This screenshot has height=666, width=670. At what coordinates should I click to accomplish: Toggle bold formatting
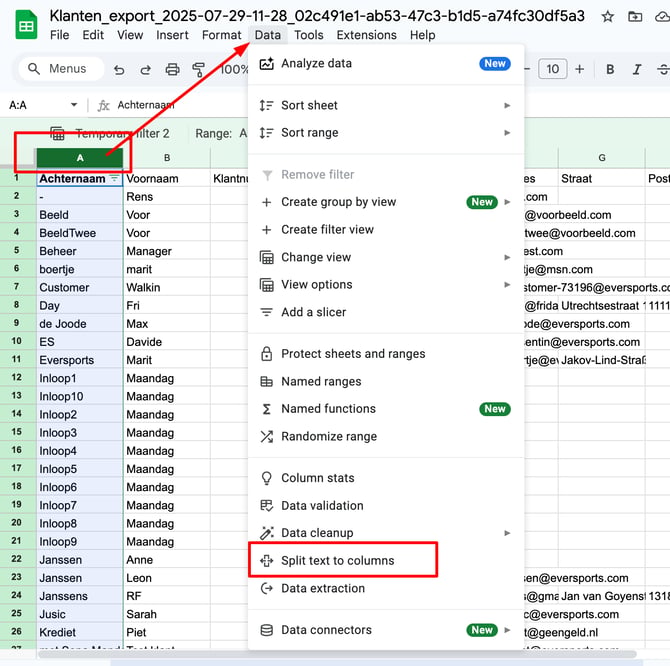click(610, 69)
